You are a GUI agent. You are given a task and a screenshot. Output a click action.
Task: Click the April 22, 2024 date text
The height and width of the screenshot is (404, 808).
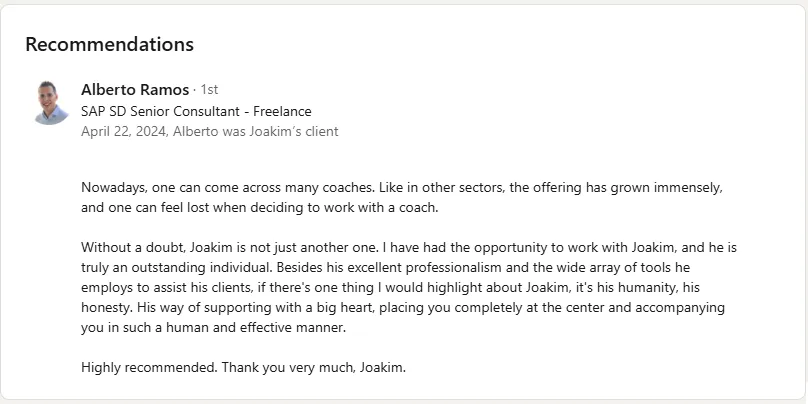pyautogui.click(x=124, y=131)
